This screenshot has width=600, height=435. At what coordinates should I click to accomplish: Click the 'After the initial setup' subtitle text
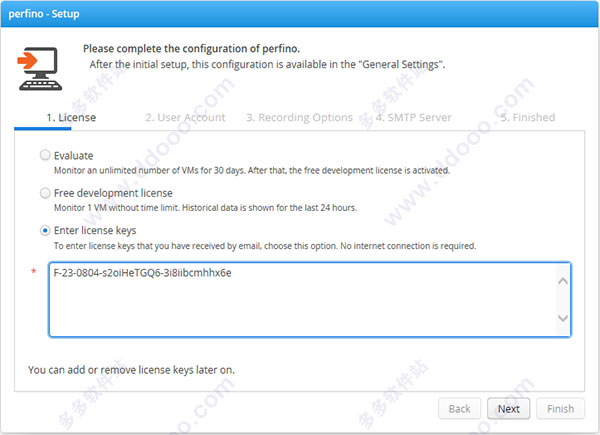[267, 64]
